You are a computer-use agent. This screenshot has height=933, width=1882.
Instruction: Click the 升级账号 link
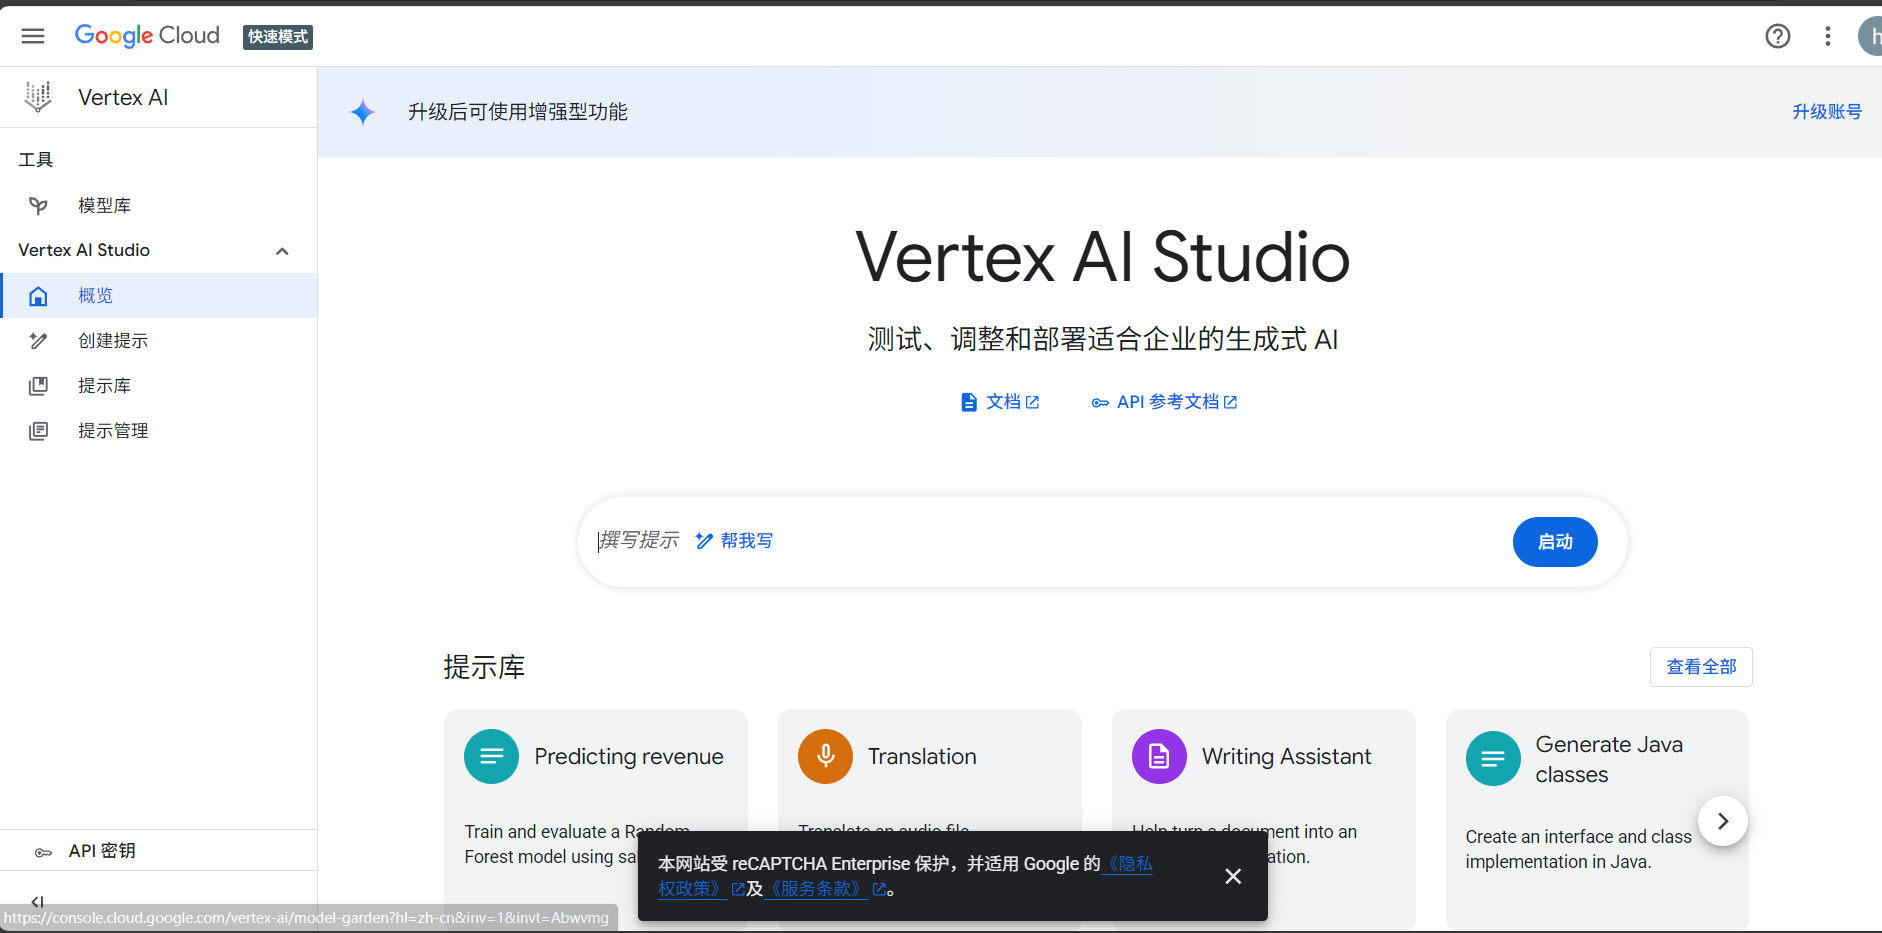coord(1826,112)
